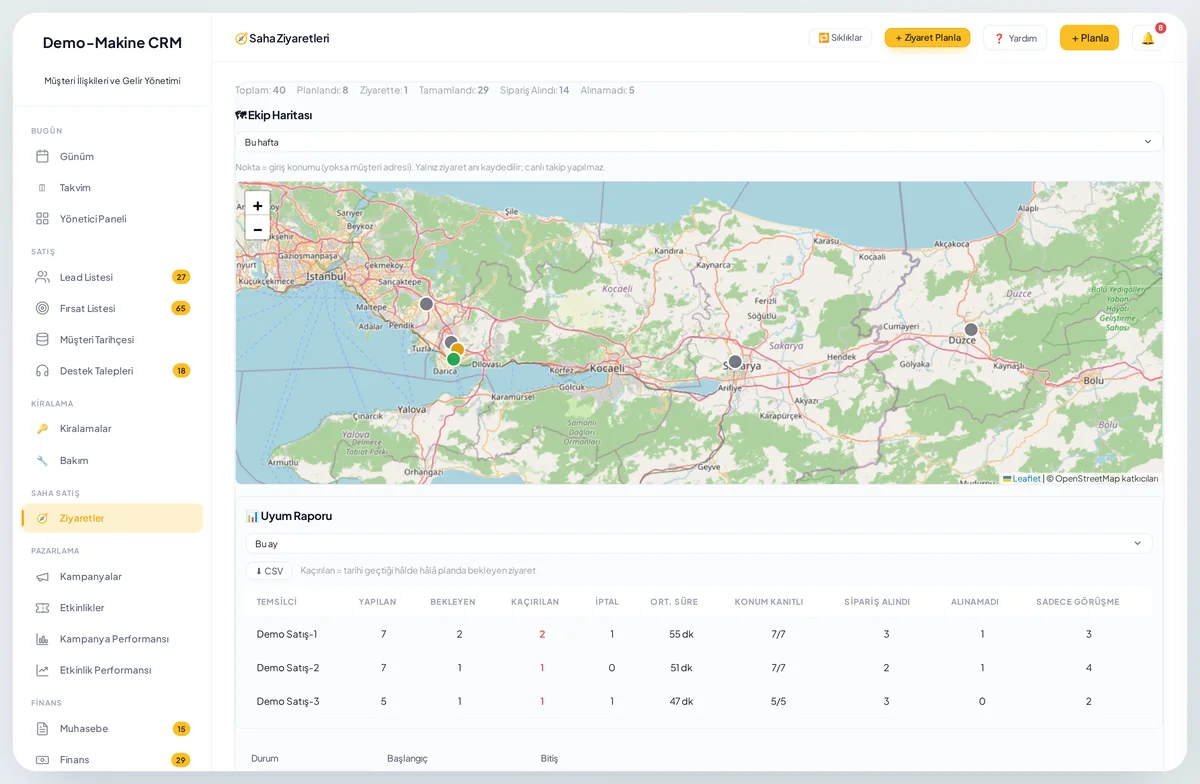Open the notifications bell icon
Screen dimensions: 1200x784
click(1147, 38)
